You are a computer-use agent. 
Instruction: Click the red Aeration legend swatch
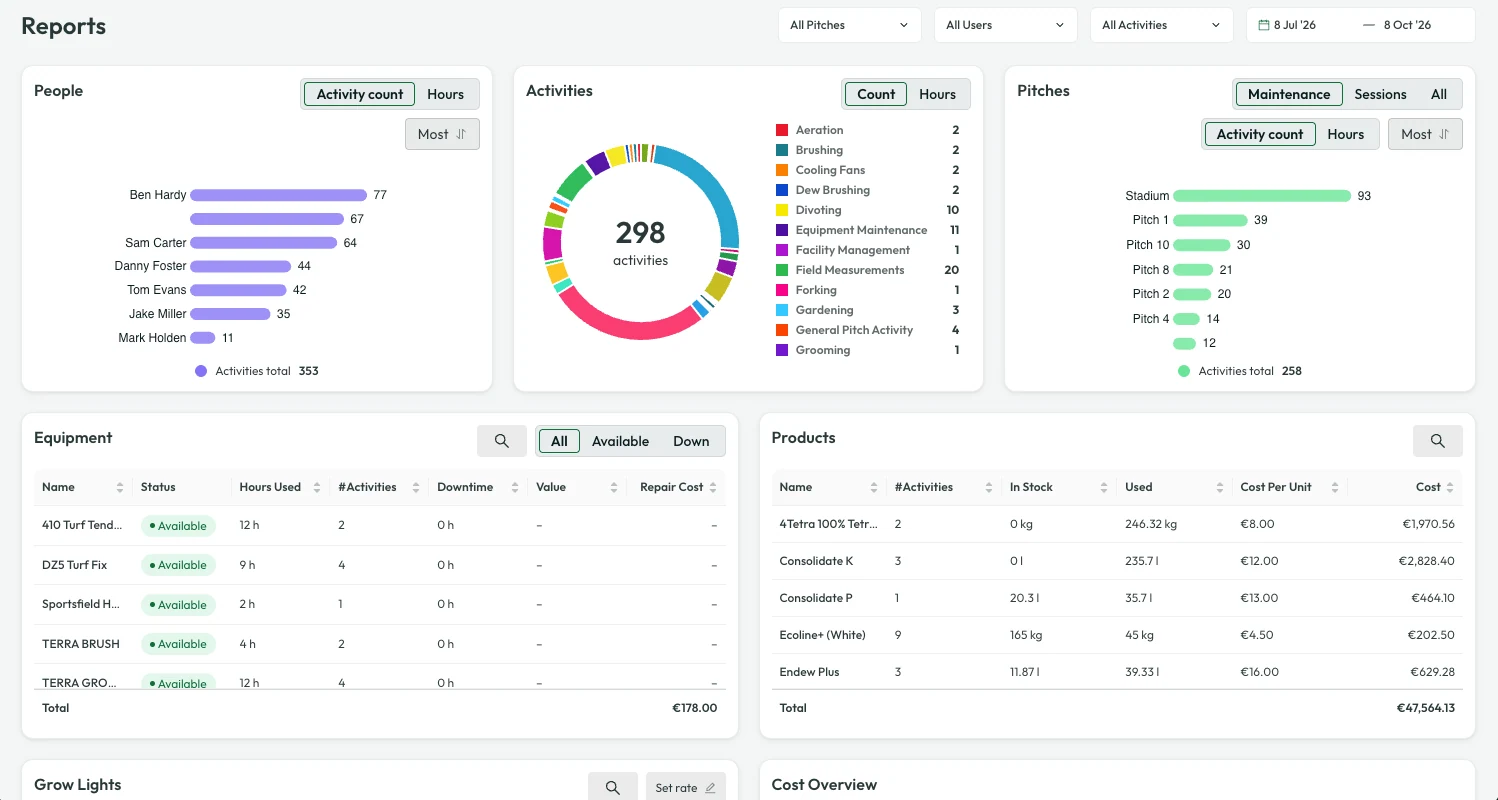coord(782,130)
